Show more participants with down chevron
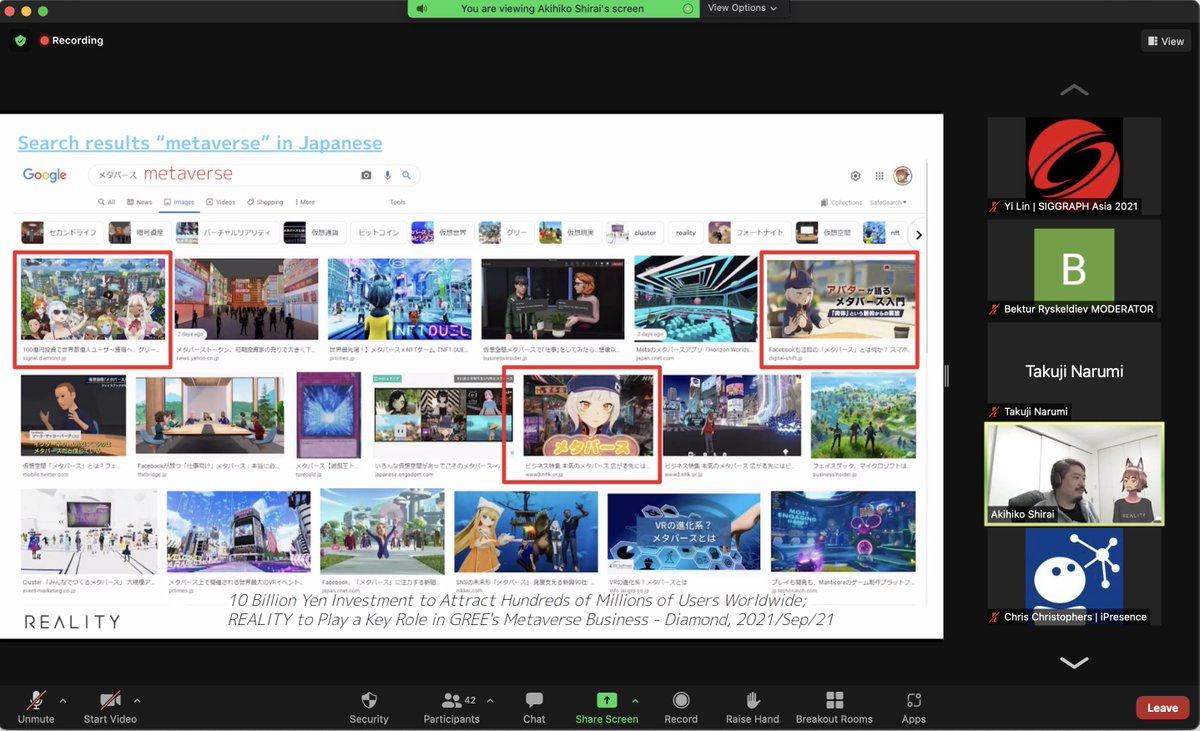 click(1074, 662)
